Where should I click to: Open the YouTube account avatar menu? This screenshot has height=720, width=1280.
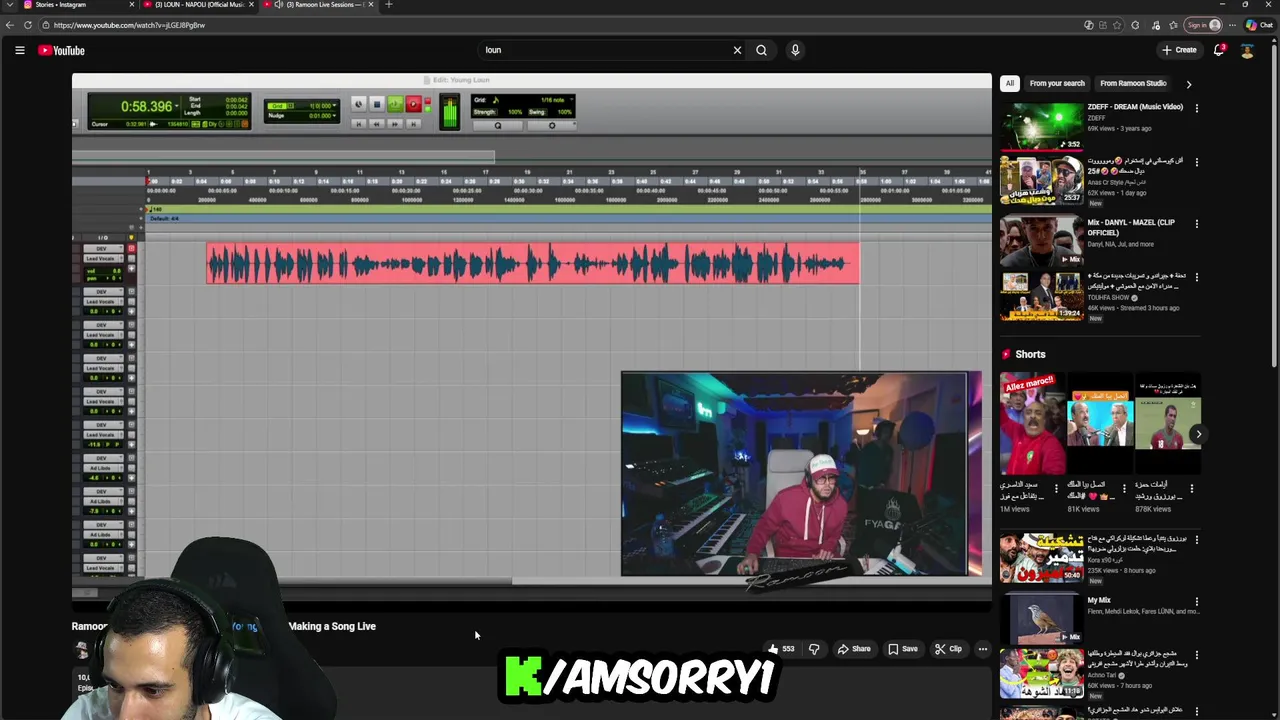[1247, 50]
